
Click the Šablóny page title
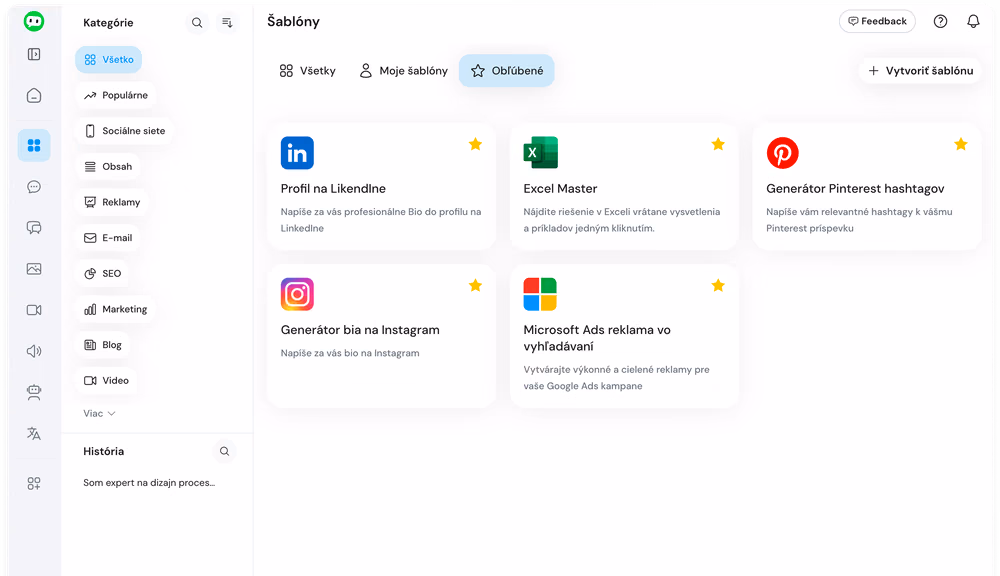293,21
